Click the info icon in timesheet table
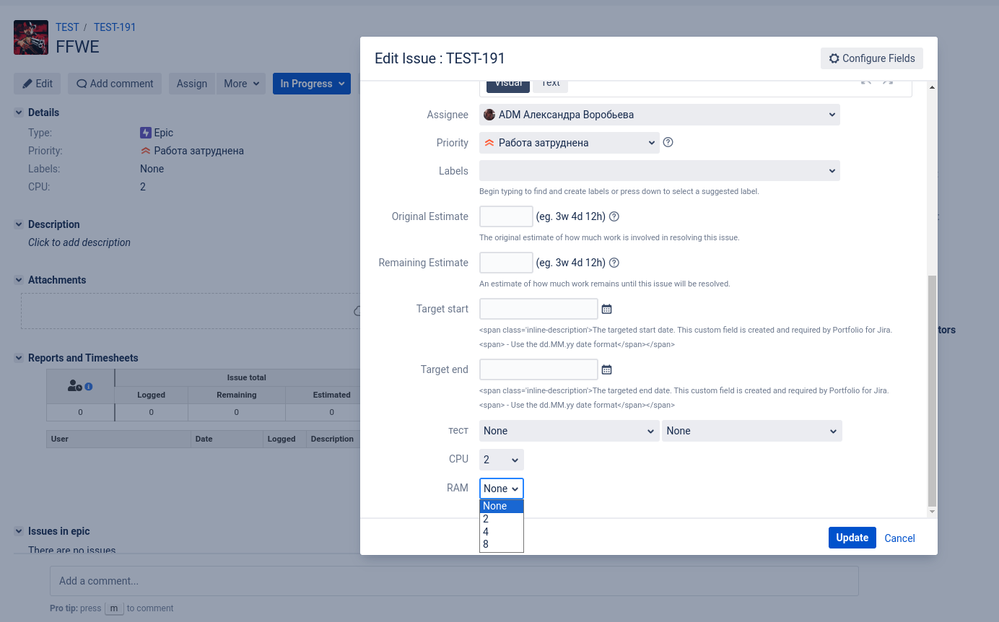Screen dimensions: 999x622 pyautogui.click(x=89, y=386)
